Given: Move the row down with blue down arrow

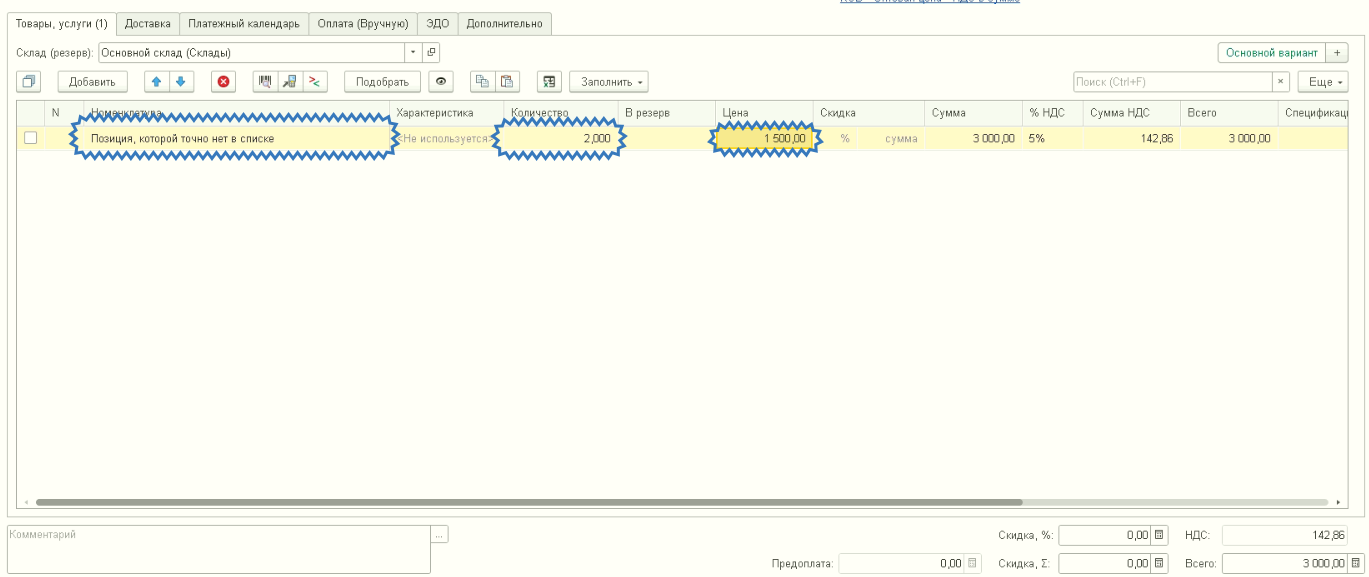Looking at the screenshot, I should [181, 82].
